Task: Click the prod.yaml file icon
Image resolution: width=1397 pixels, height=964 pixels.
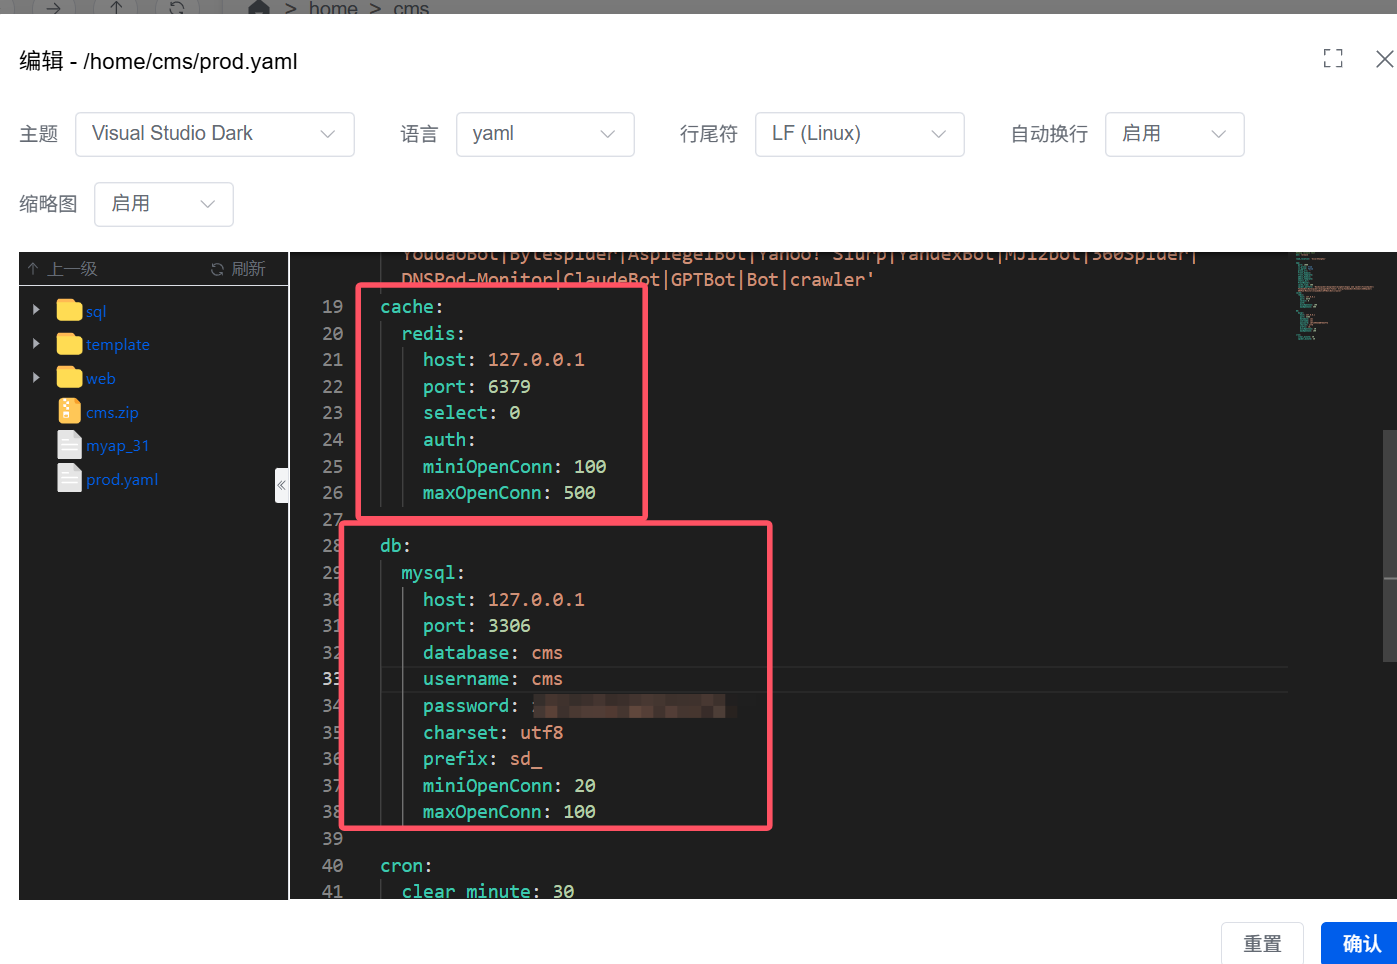Action: pyautogui.click(x=69, y=479)
